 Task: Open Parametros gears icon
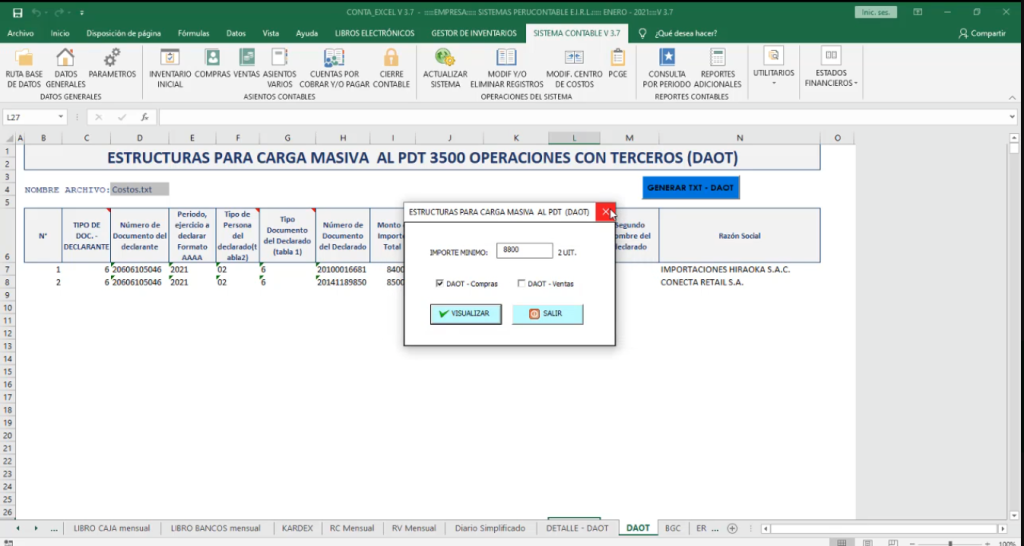pyautogui.click(x=112, y=57)
